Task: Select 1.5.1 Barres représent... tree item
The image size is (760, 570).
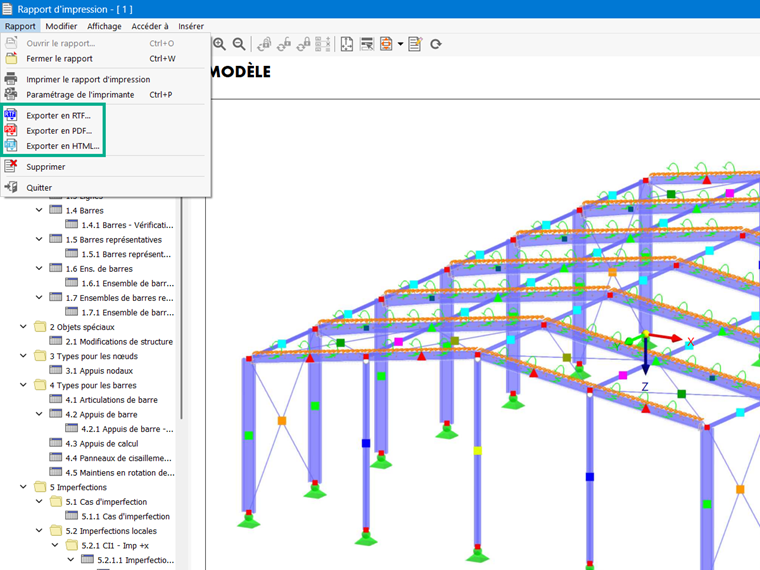Action: point(126,254)
